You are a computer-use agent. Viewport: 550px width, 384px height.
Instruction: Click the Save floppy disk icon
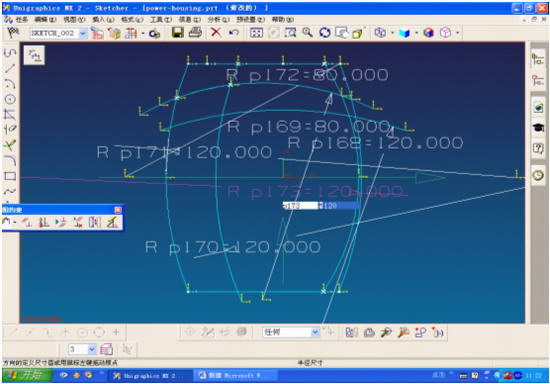(x=178, y=33)
